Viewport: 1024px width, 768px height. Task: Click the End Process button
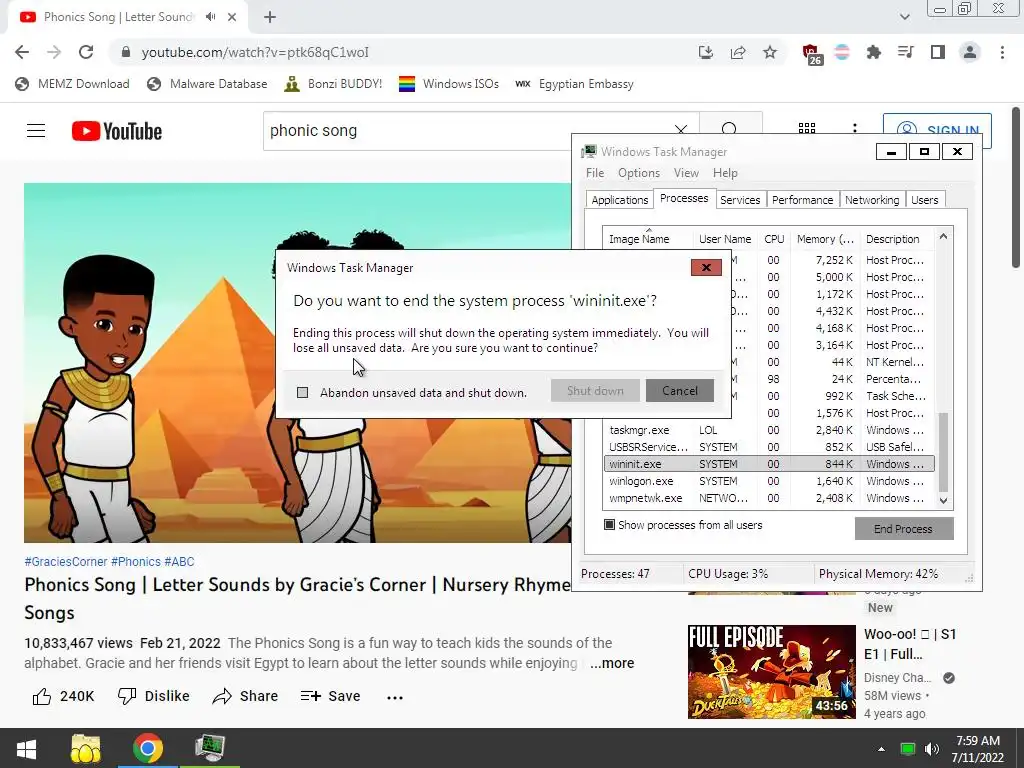point(904,528)
